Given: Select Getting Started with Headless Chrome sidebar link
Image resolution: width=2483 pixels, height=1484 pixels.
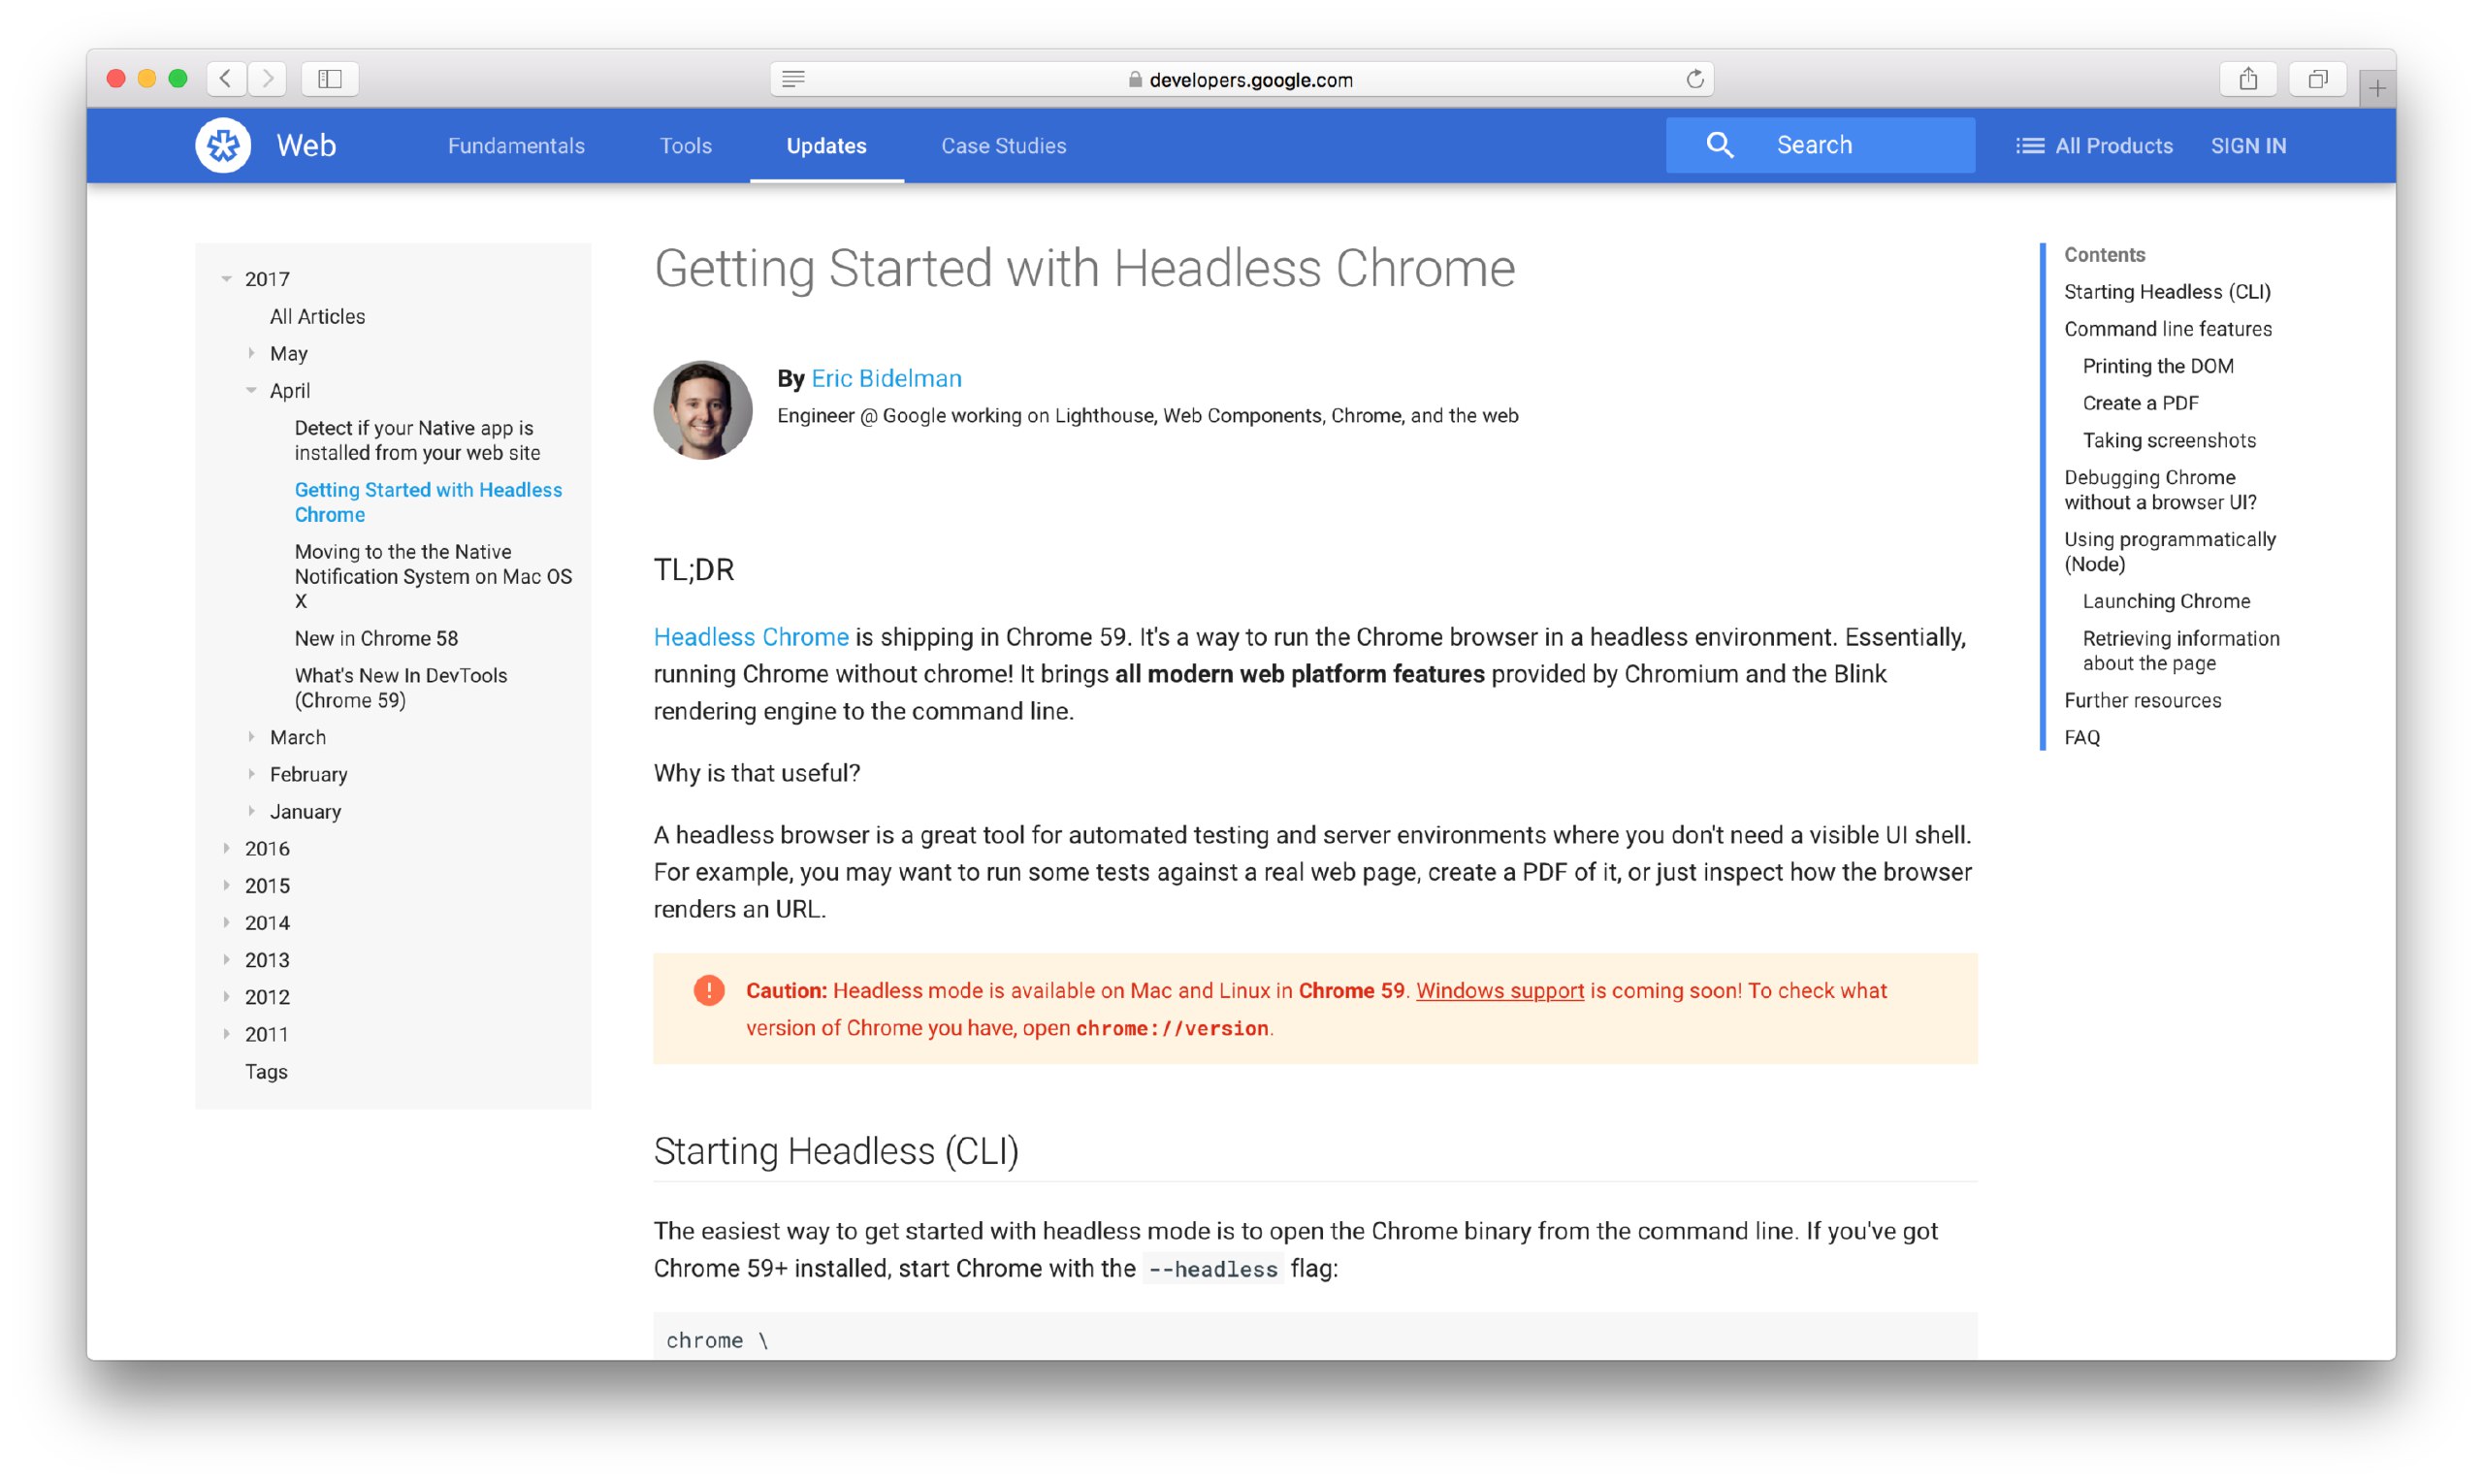Looking at the screenshot, I should pos(428,502).
